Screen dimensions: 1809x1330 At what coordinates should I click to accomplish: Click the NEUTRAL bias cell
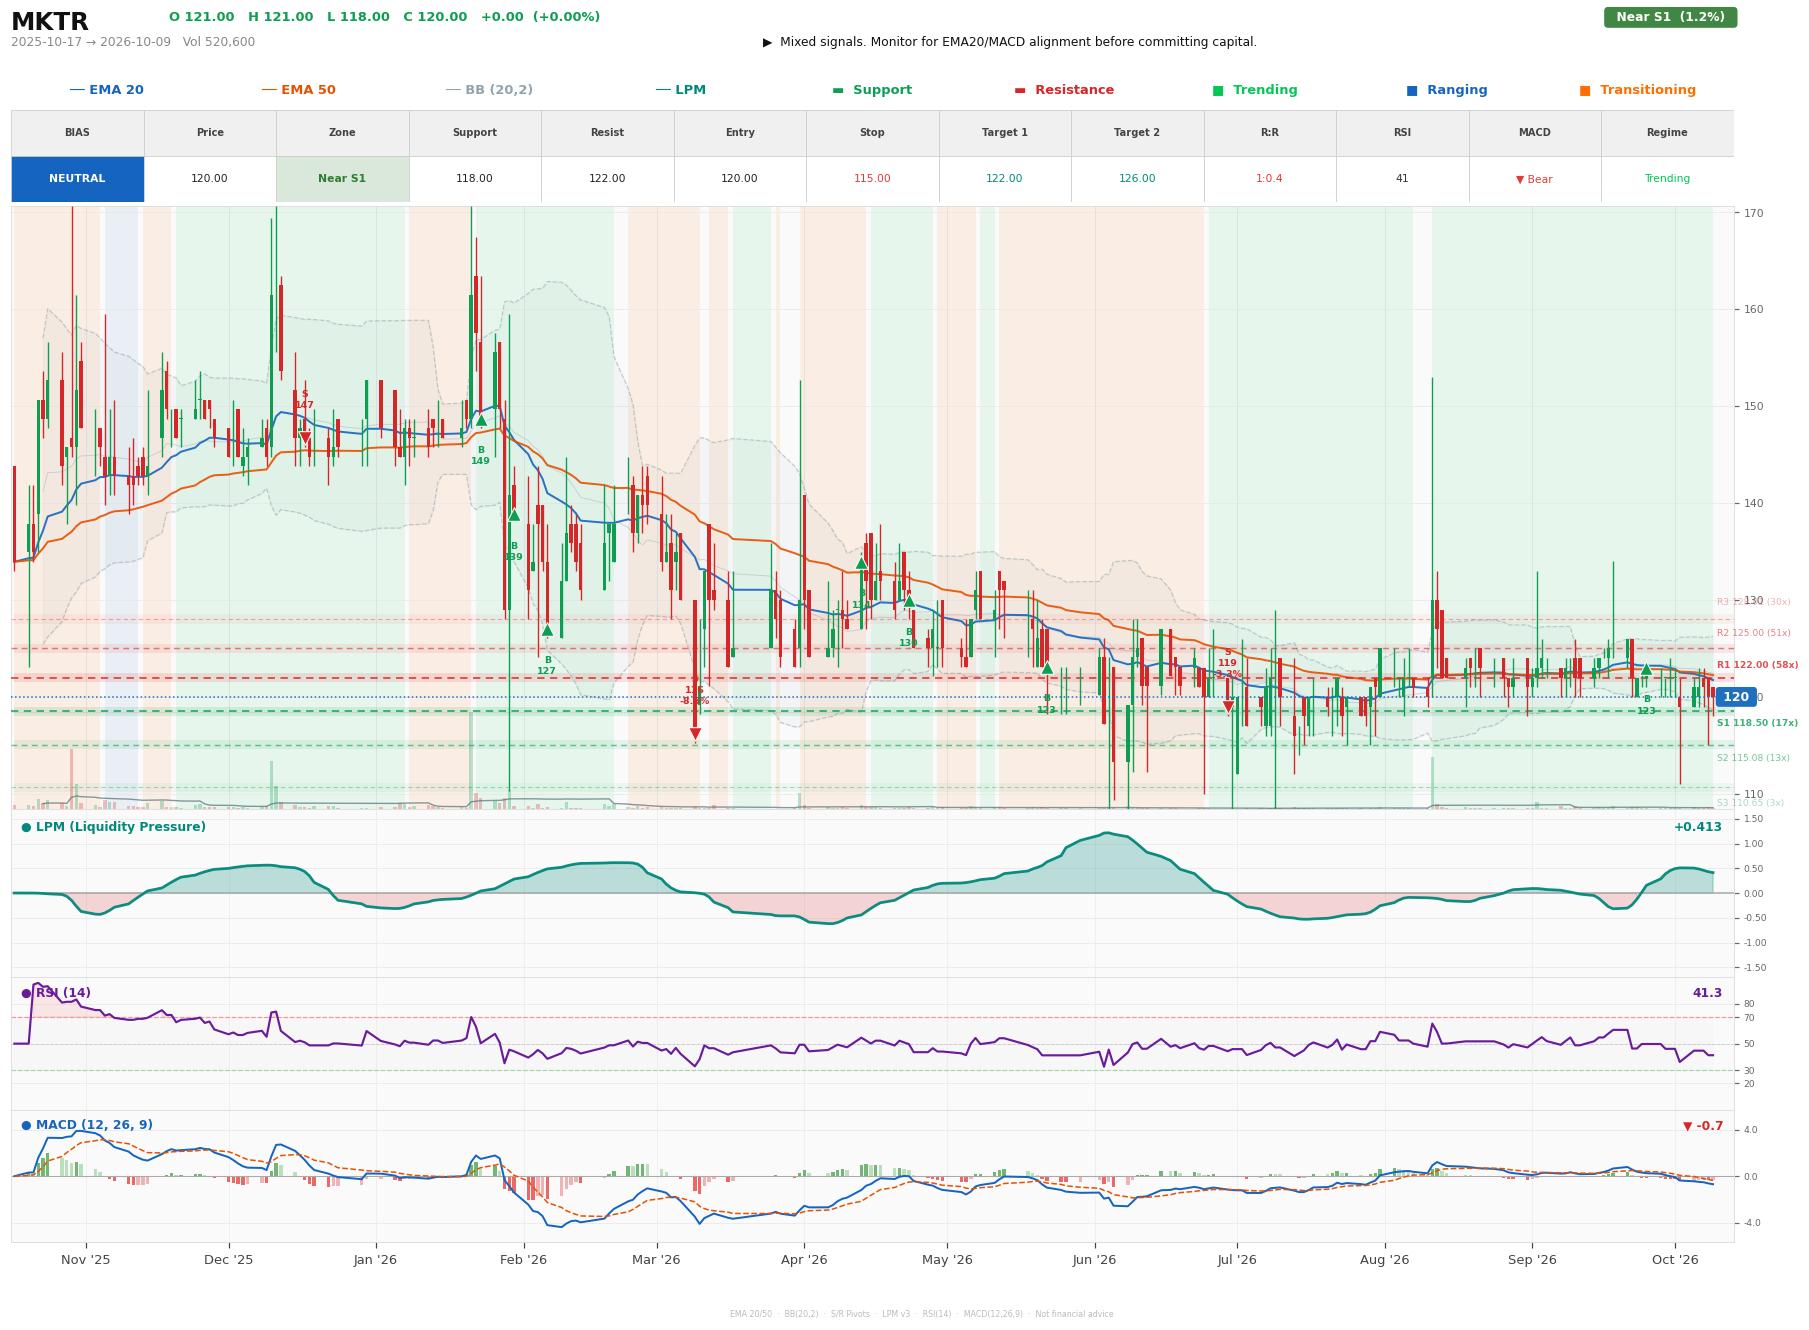[77, 179]
